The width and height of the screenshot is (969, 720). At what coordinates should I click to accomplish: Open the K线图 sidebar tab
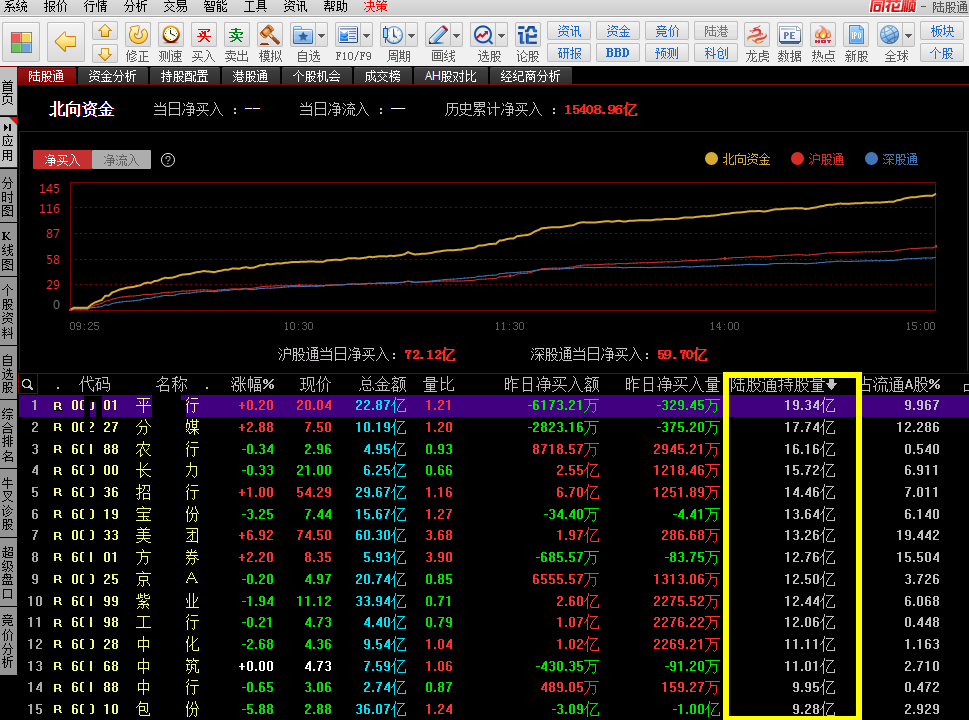(8, 251)
